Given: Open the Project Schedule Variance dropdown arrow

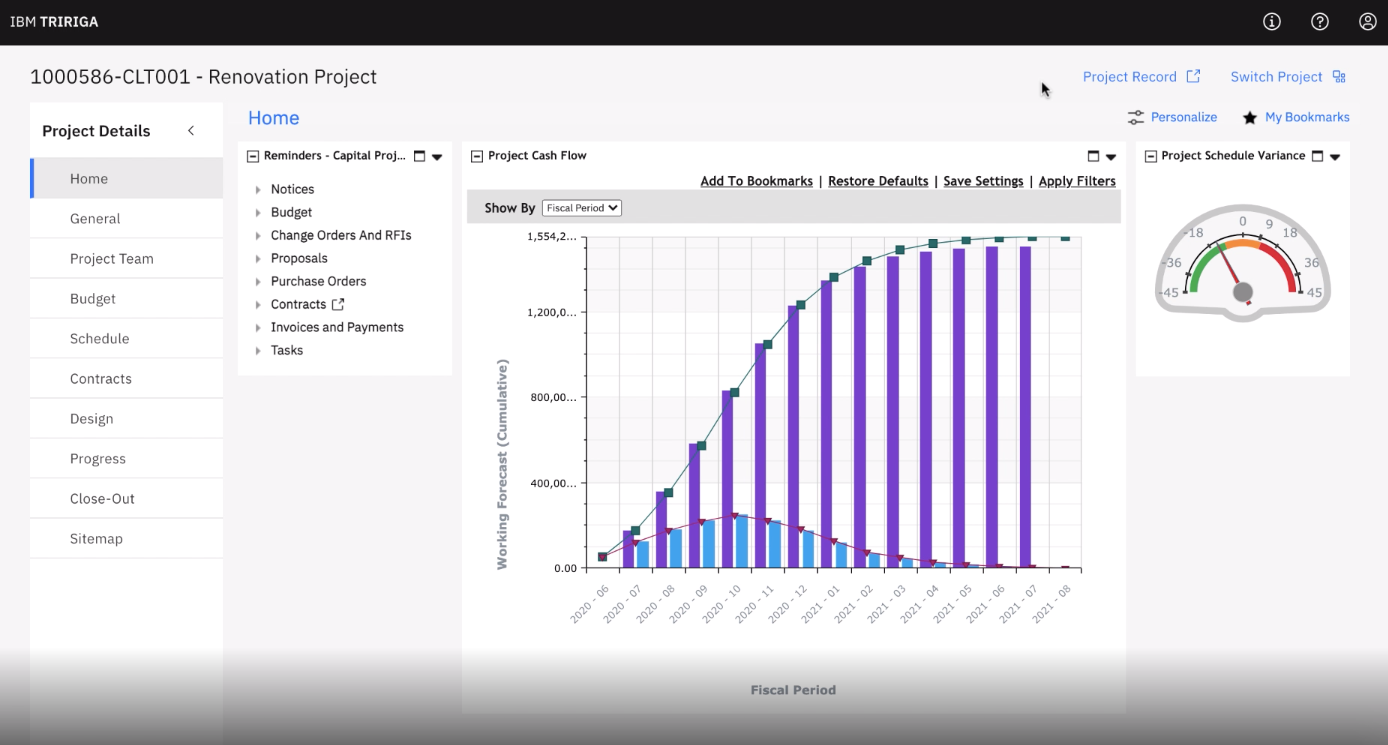Looking at the screenshot, I should pyautogui.click(x=1335, y=157).
